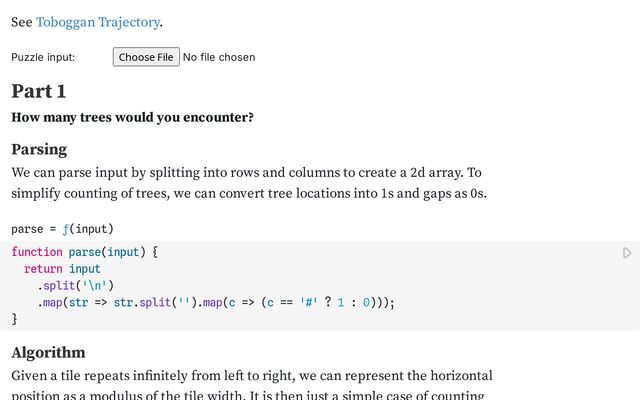640x400 pixels.
Task: Click 'function' keyword in code editor
Action: pos(36,252)
